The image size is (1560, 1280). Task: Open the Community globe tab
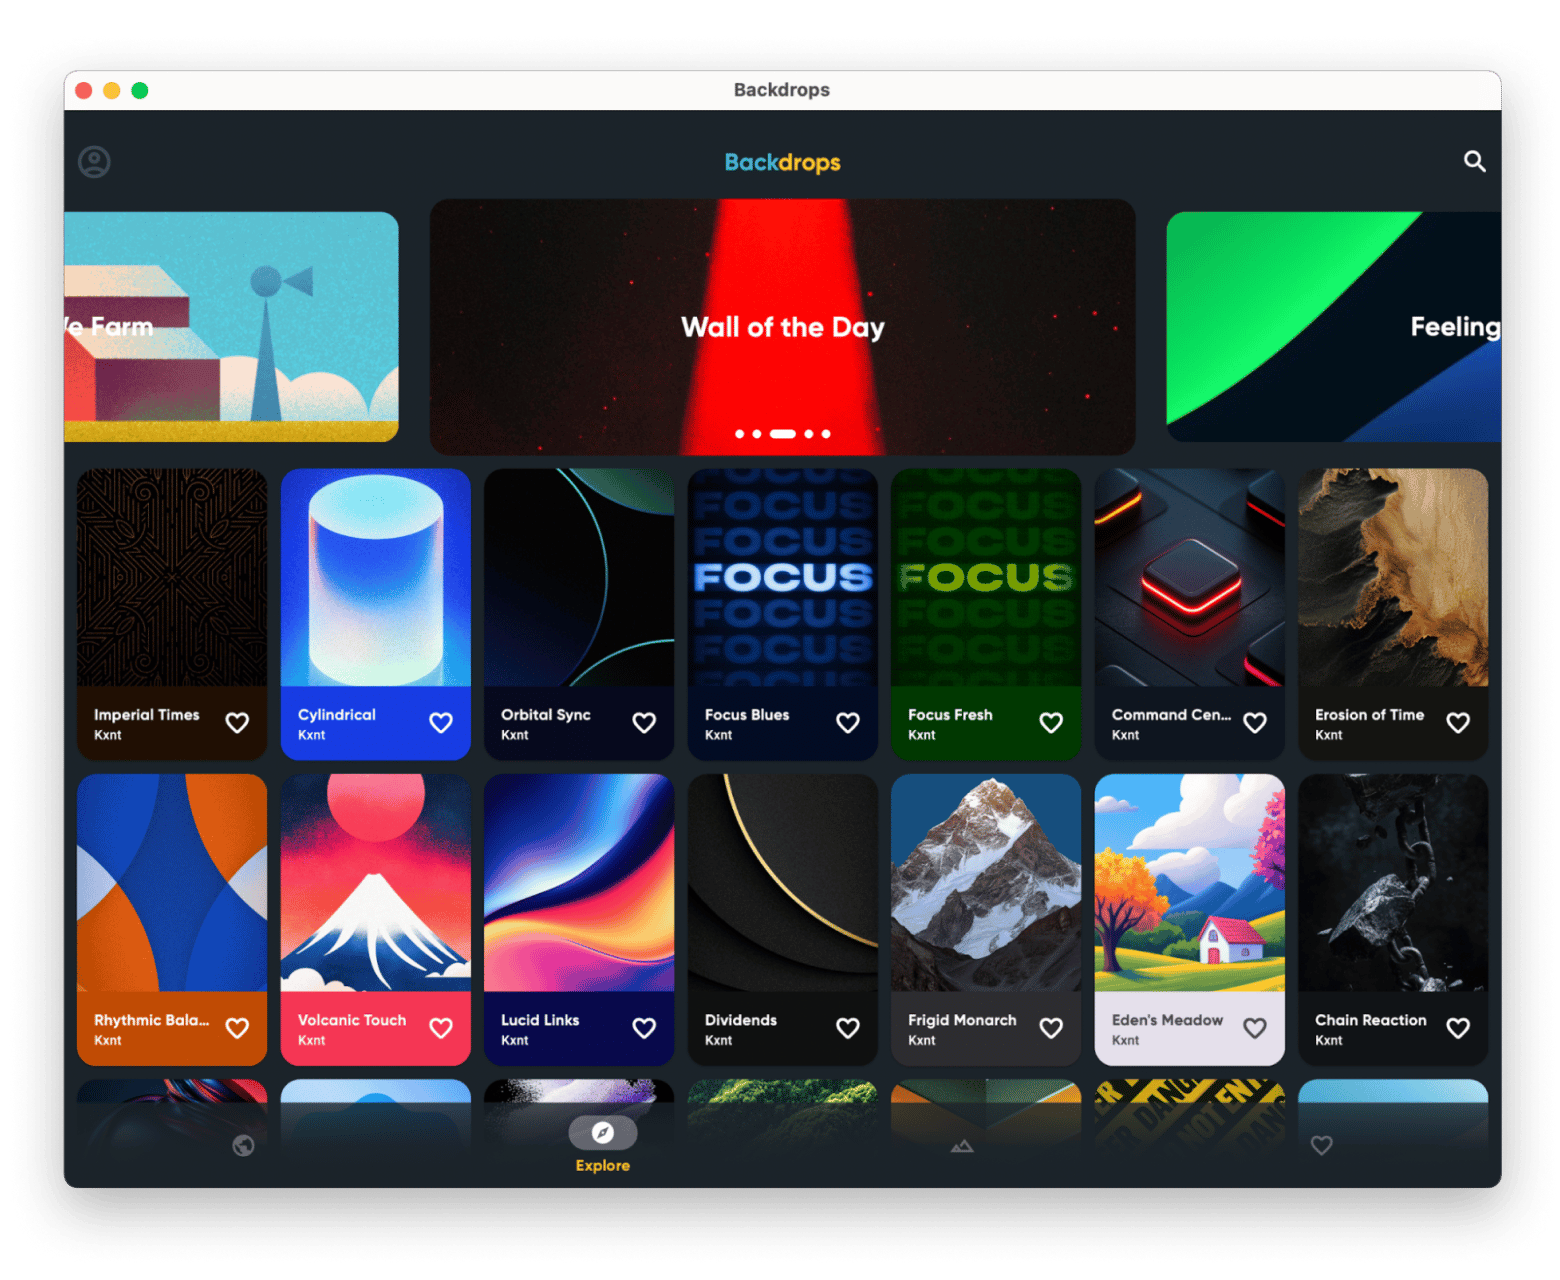pyautogui.click(x=243, y=1146)
